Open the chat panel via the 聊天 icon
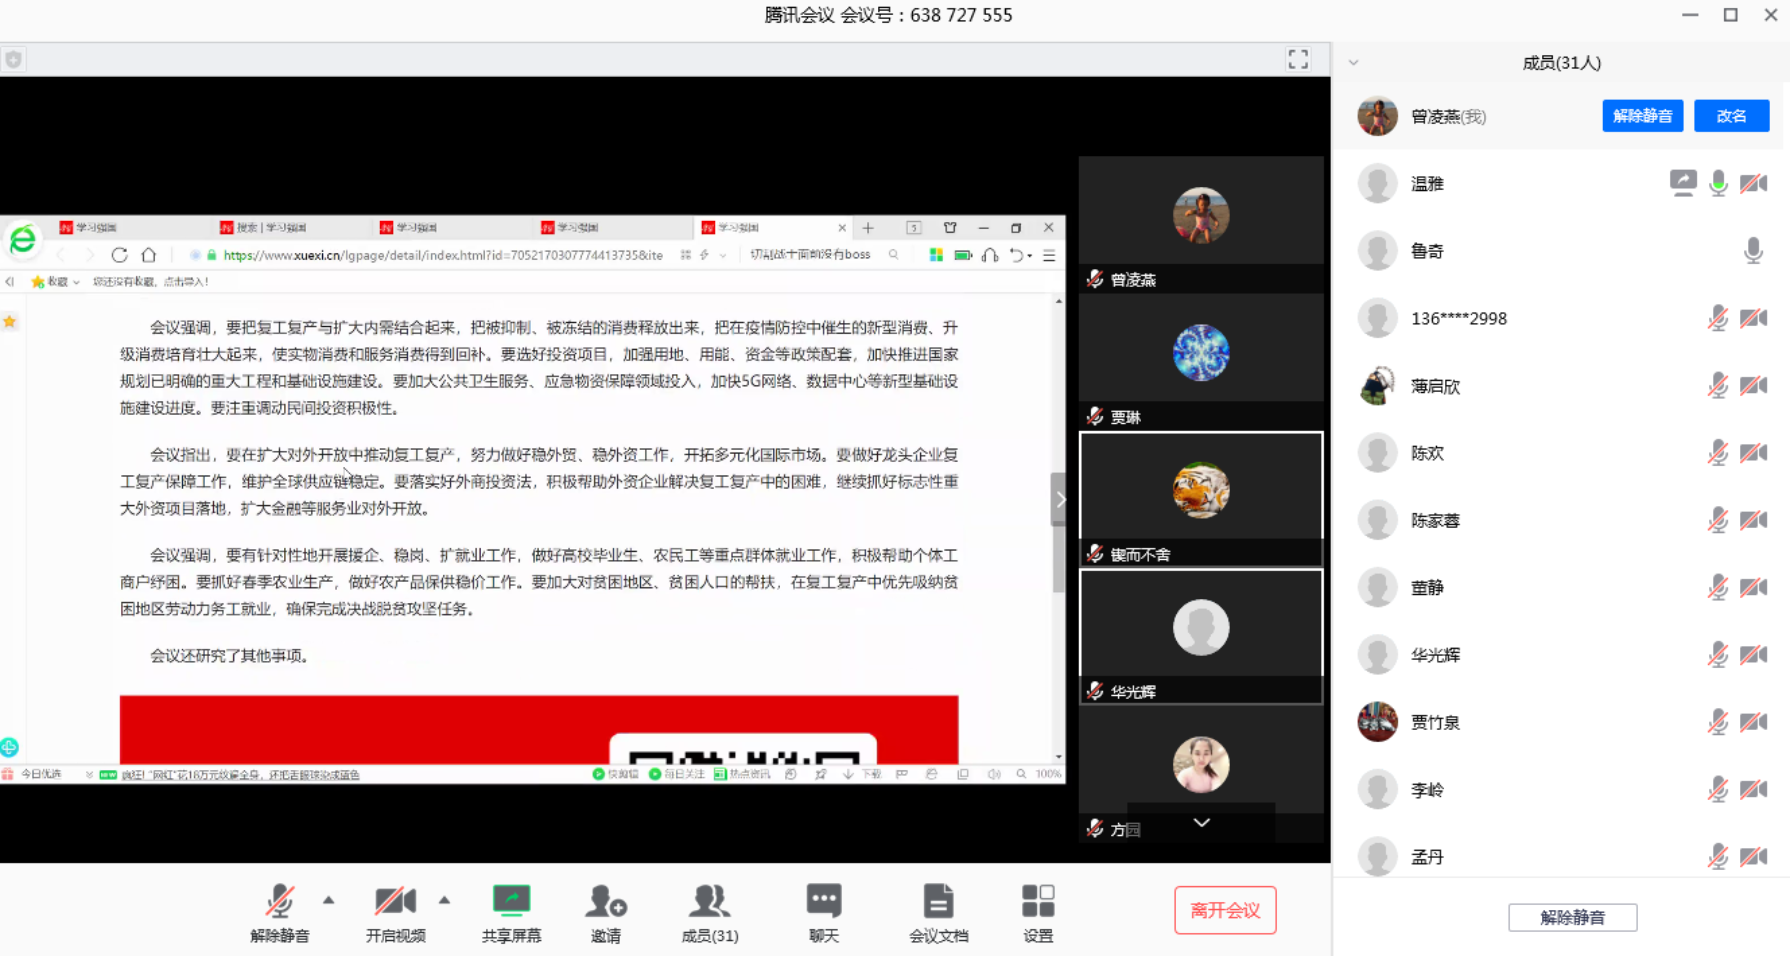Screen dimensions: 1791x957 pos(822,910)
